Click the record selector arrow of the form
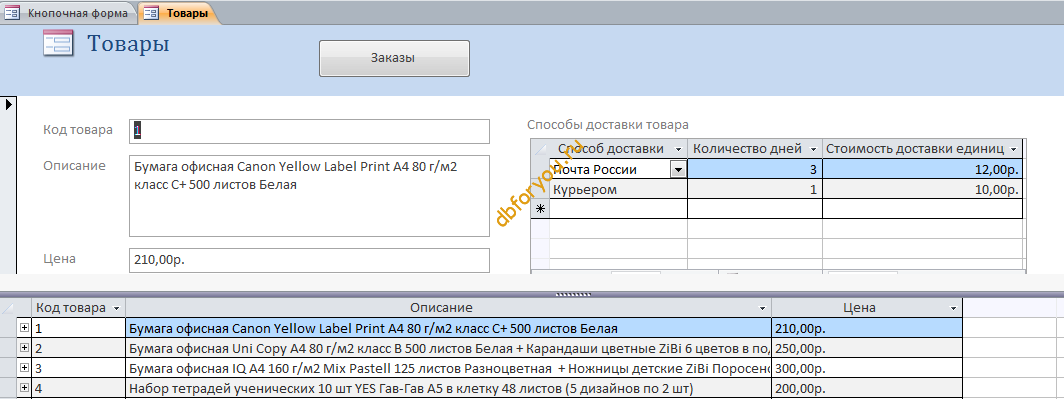 click(7, 104)
